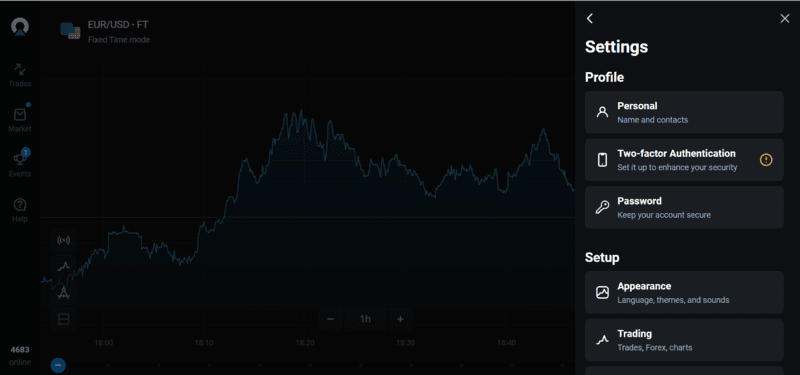Click the EUR/USD asset icon
The image size is (800, 375).
(x=70, y=31)
